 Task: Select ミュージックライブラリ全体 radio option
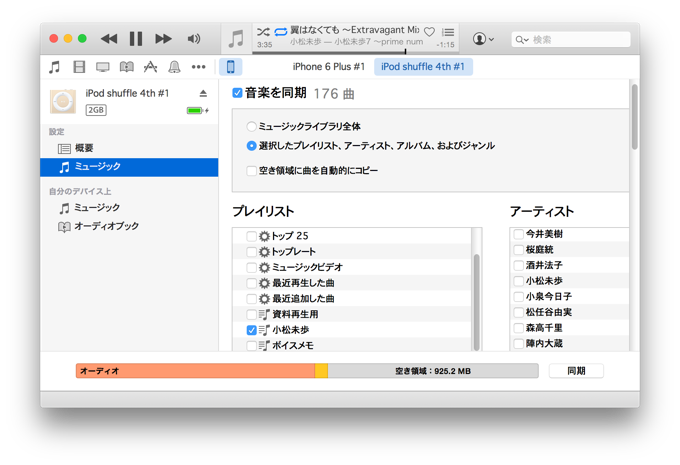coord(251,127)
